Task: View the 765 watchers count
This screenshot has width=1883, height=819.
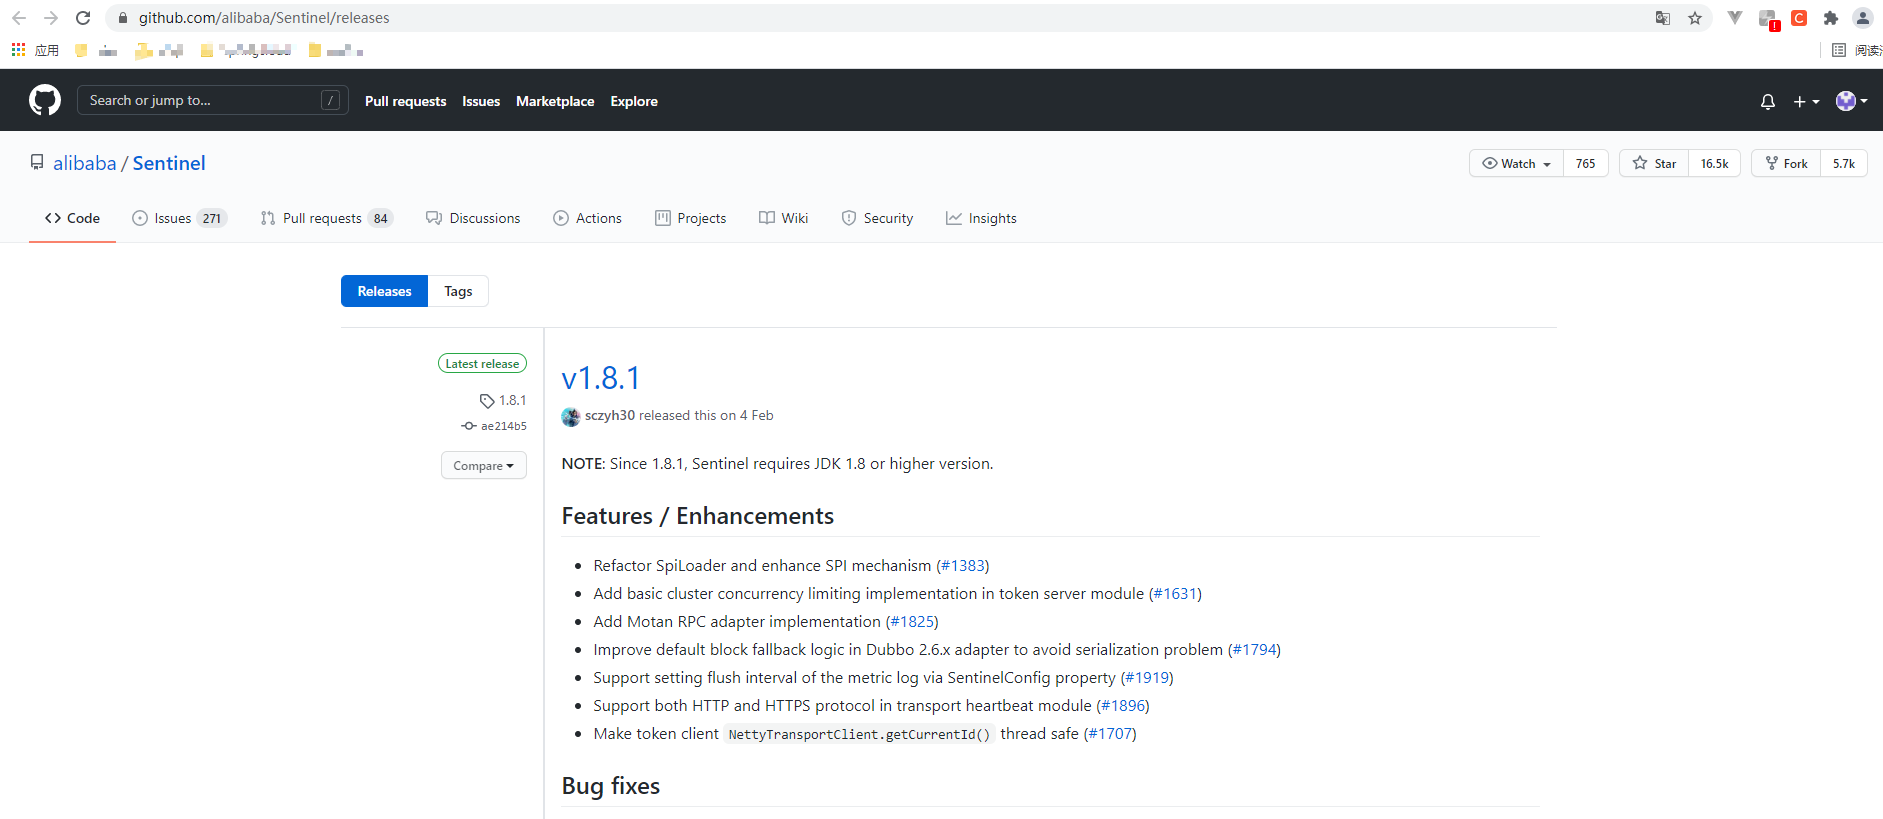Action: click(1586, 163)
